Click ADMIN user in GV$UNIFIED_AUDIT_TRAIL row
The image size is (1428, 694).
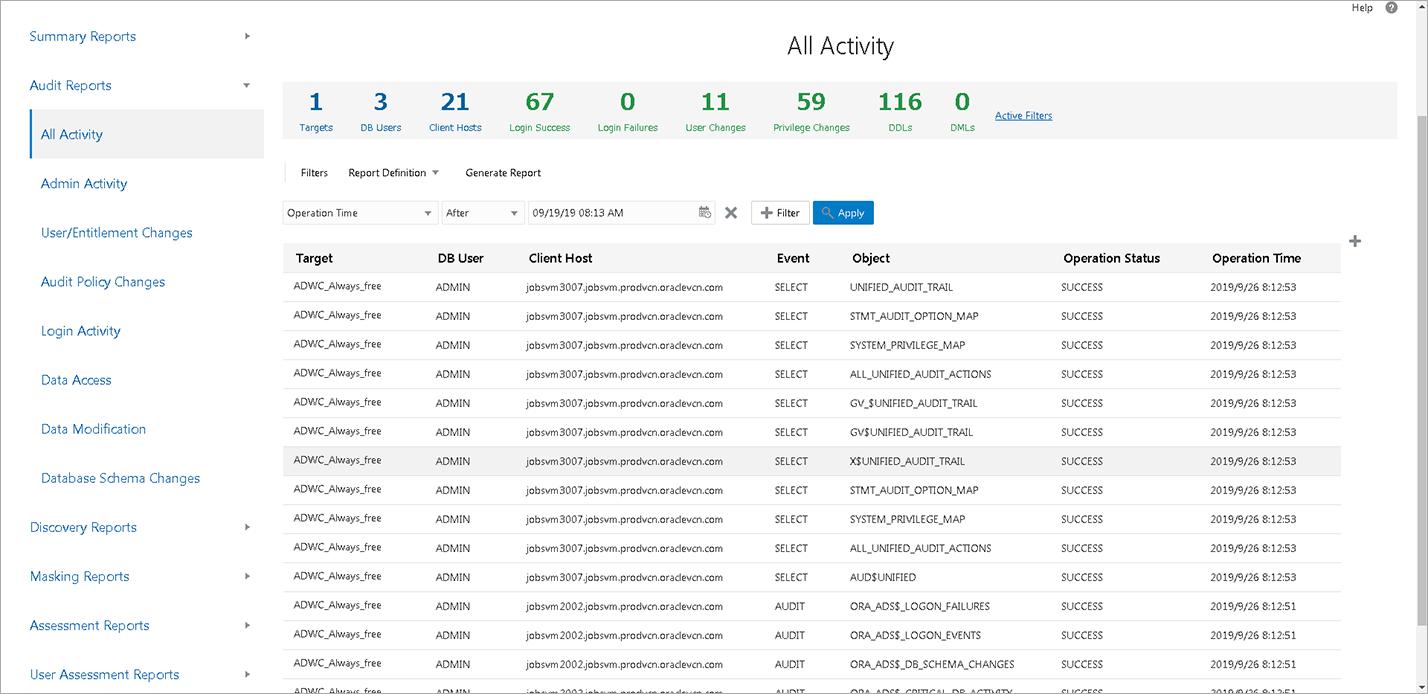(x=453, y=432)
